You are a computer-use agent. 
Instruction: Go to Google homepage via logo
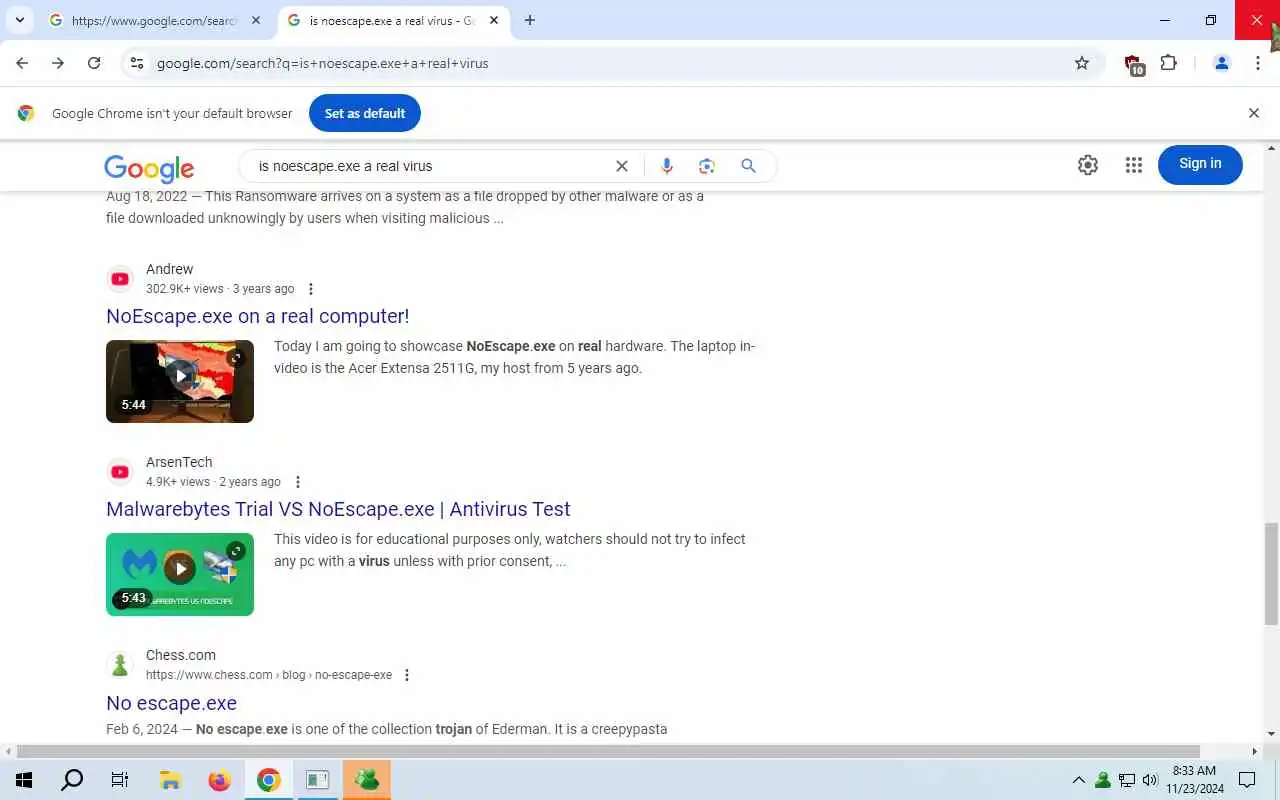pyautogui.click(x=149, y=168)
